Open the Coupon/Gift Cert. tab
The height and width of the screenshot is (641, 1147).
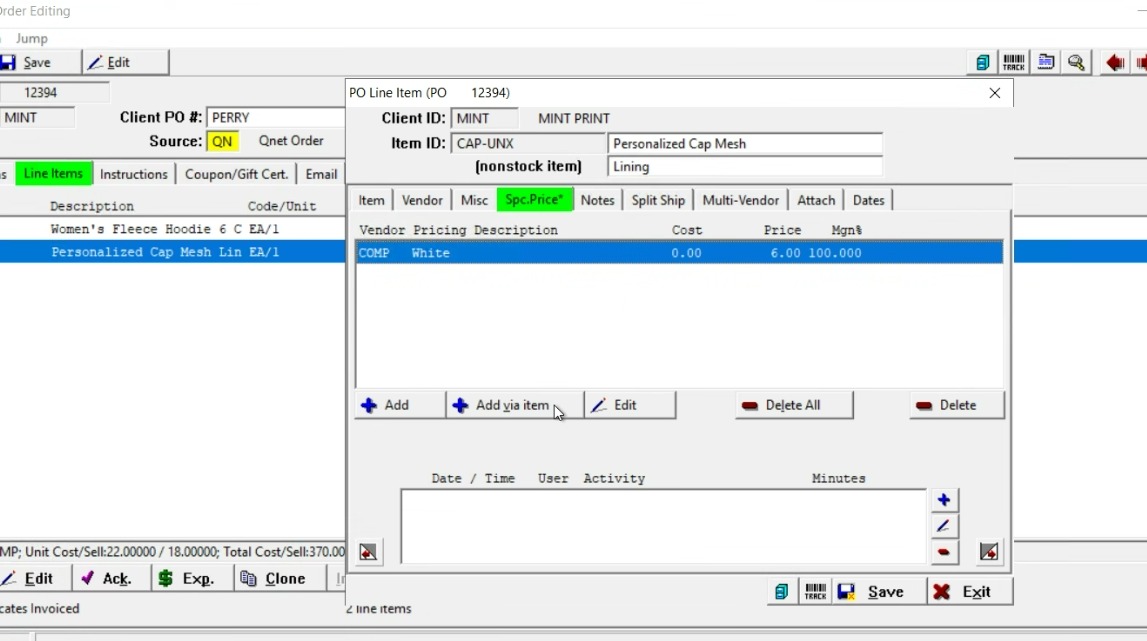click(236, 173)
